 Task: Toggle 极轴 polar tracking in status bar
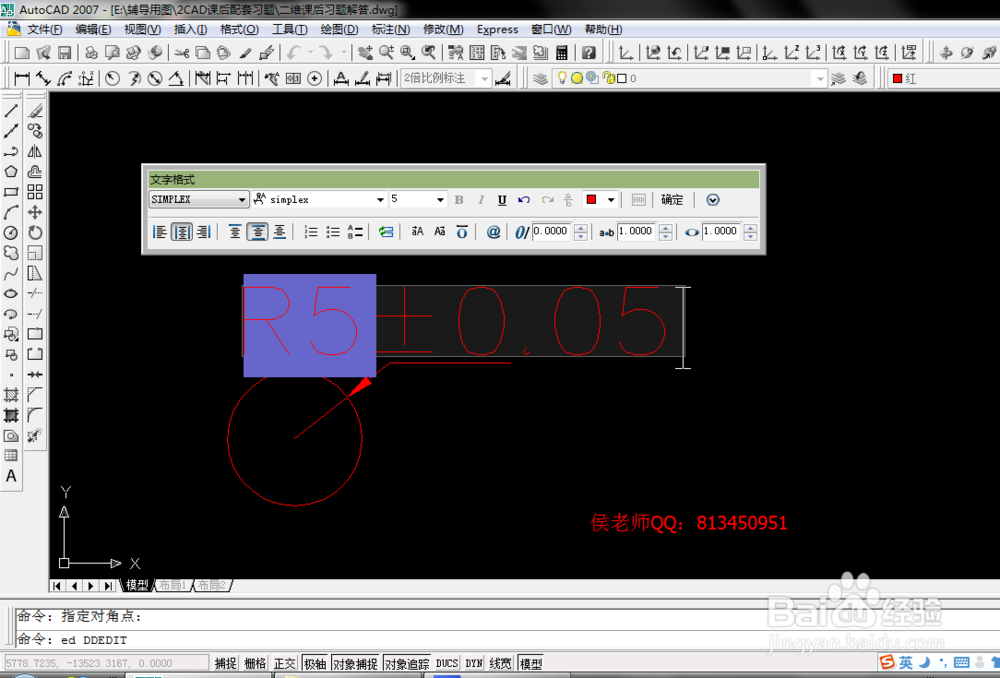point(315,663)
